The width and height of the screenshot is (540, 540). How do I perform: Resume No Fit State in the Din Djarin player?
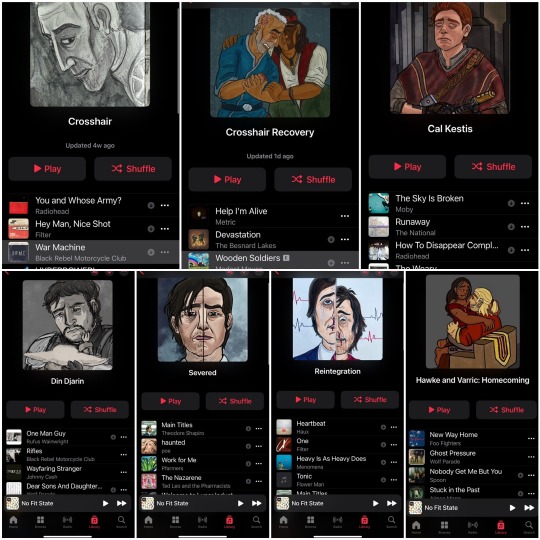coord(105,503)
